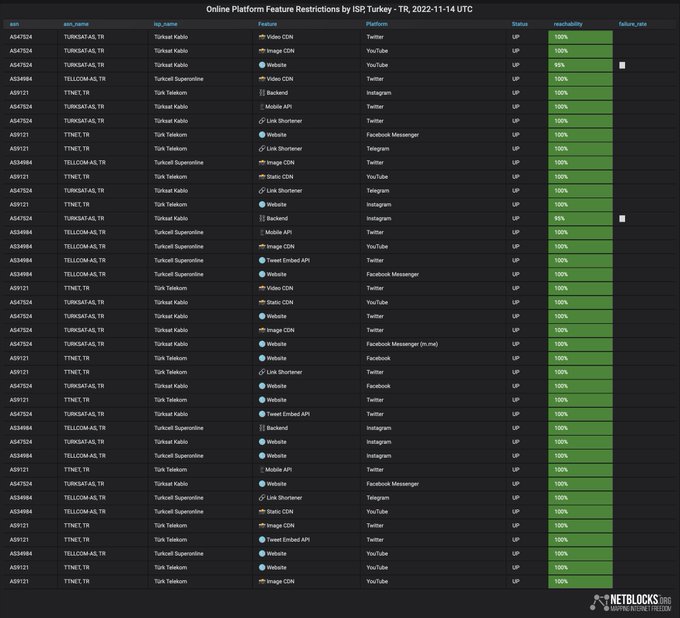Sort table by Status column header
This screenshot has height=618, width=680.
click(x=520, y=24)
